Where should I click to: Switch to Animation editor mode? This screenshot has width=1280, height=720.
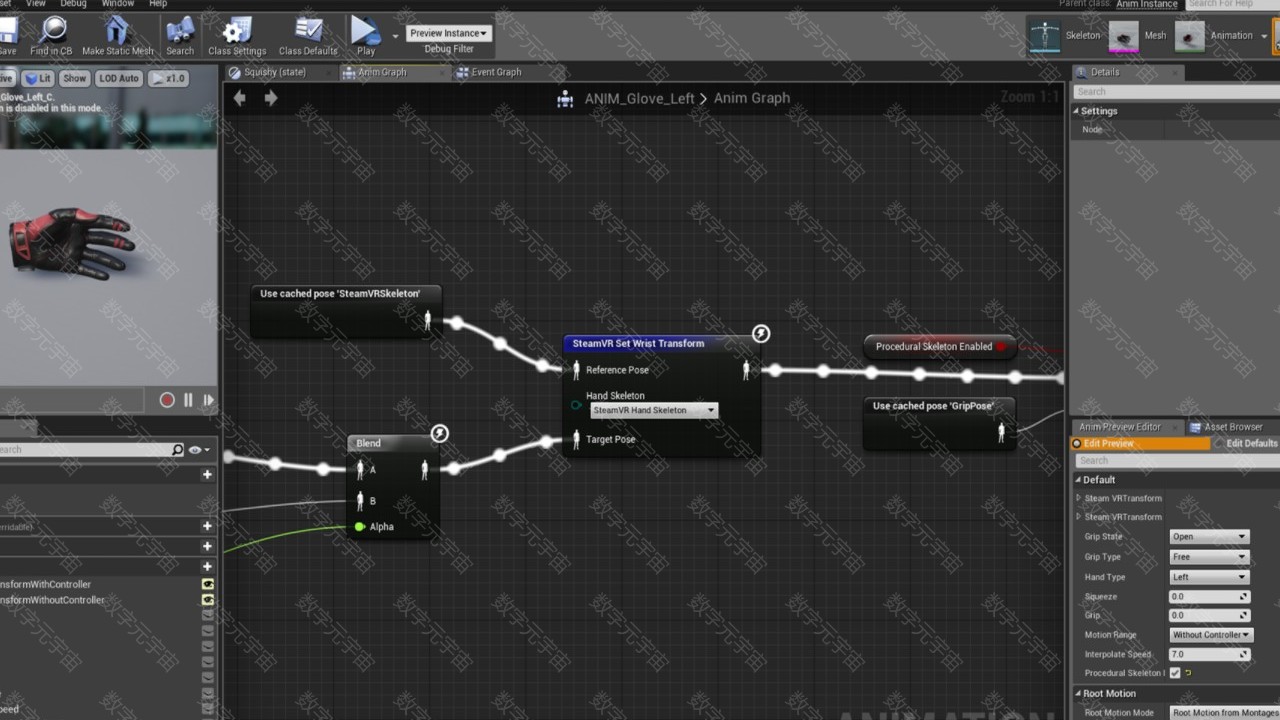pos(1214,36)
